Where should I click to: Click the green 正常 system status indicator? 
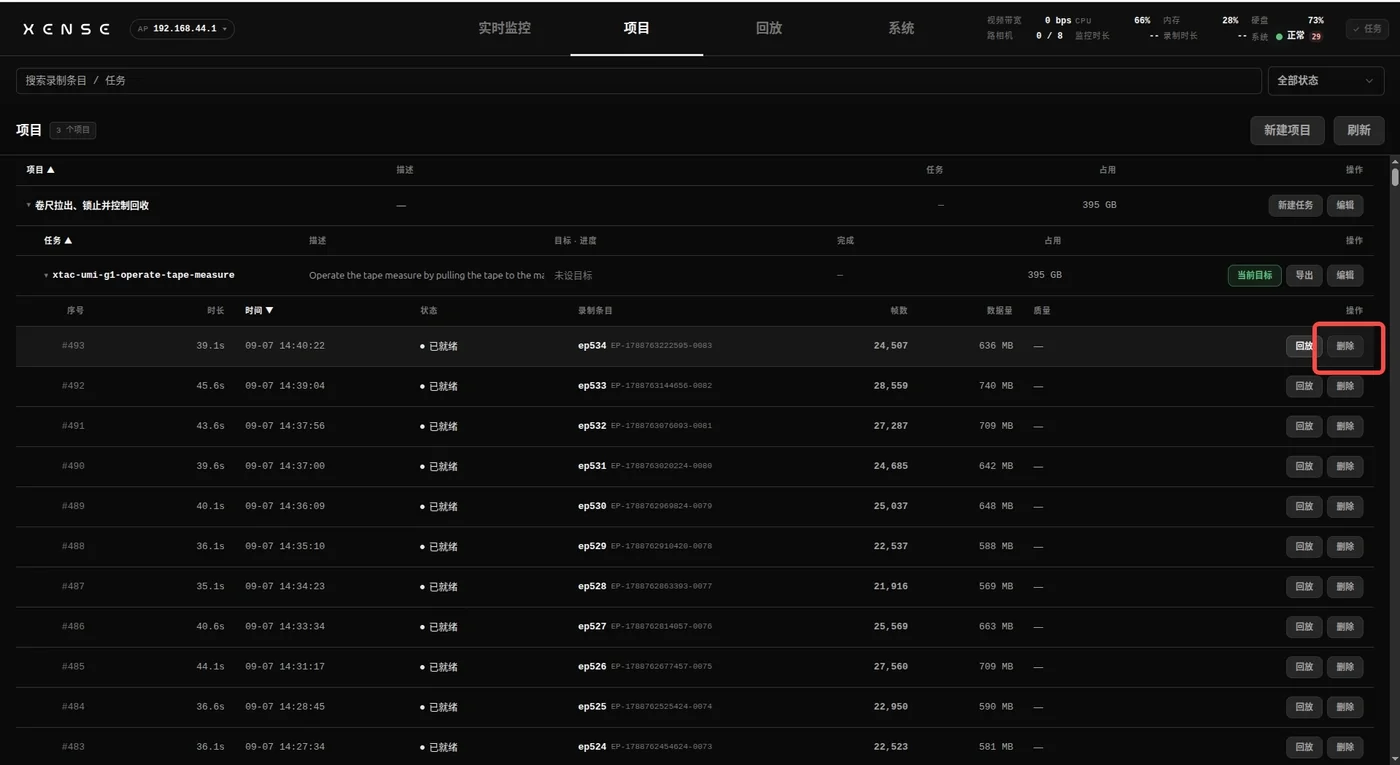tap(1290, 36)
